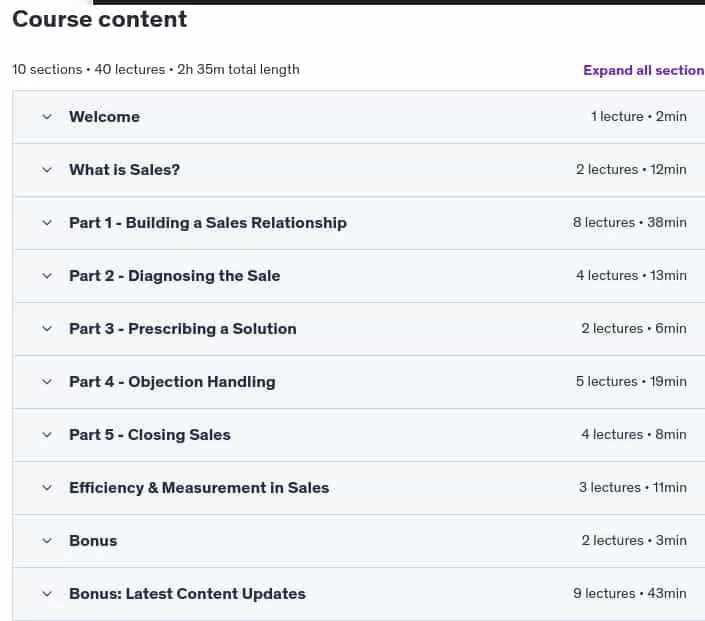Click chevron beside Efficiency & Measurement in Sales
The width and height of the screenshot is (705, 621).
pos(47,488)
